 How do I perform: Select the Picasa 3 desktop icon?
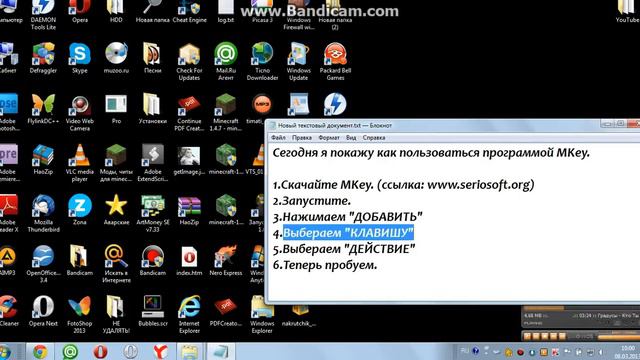pos(262,10)
